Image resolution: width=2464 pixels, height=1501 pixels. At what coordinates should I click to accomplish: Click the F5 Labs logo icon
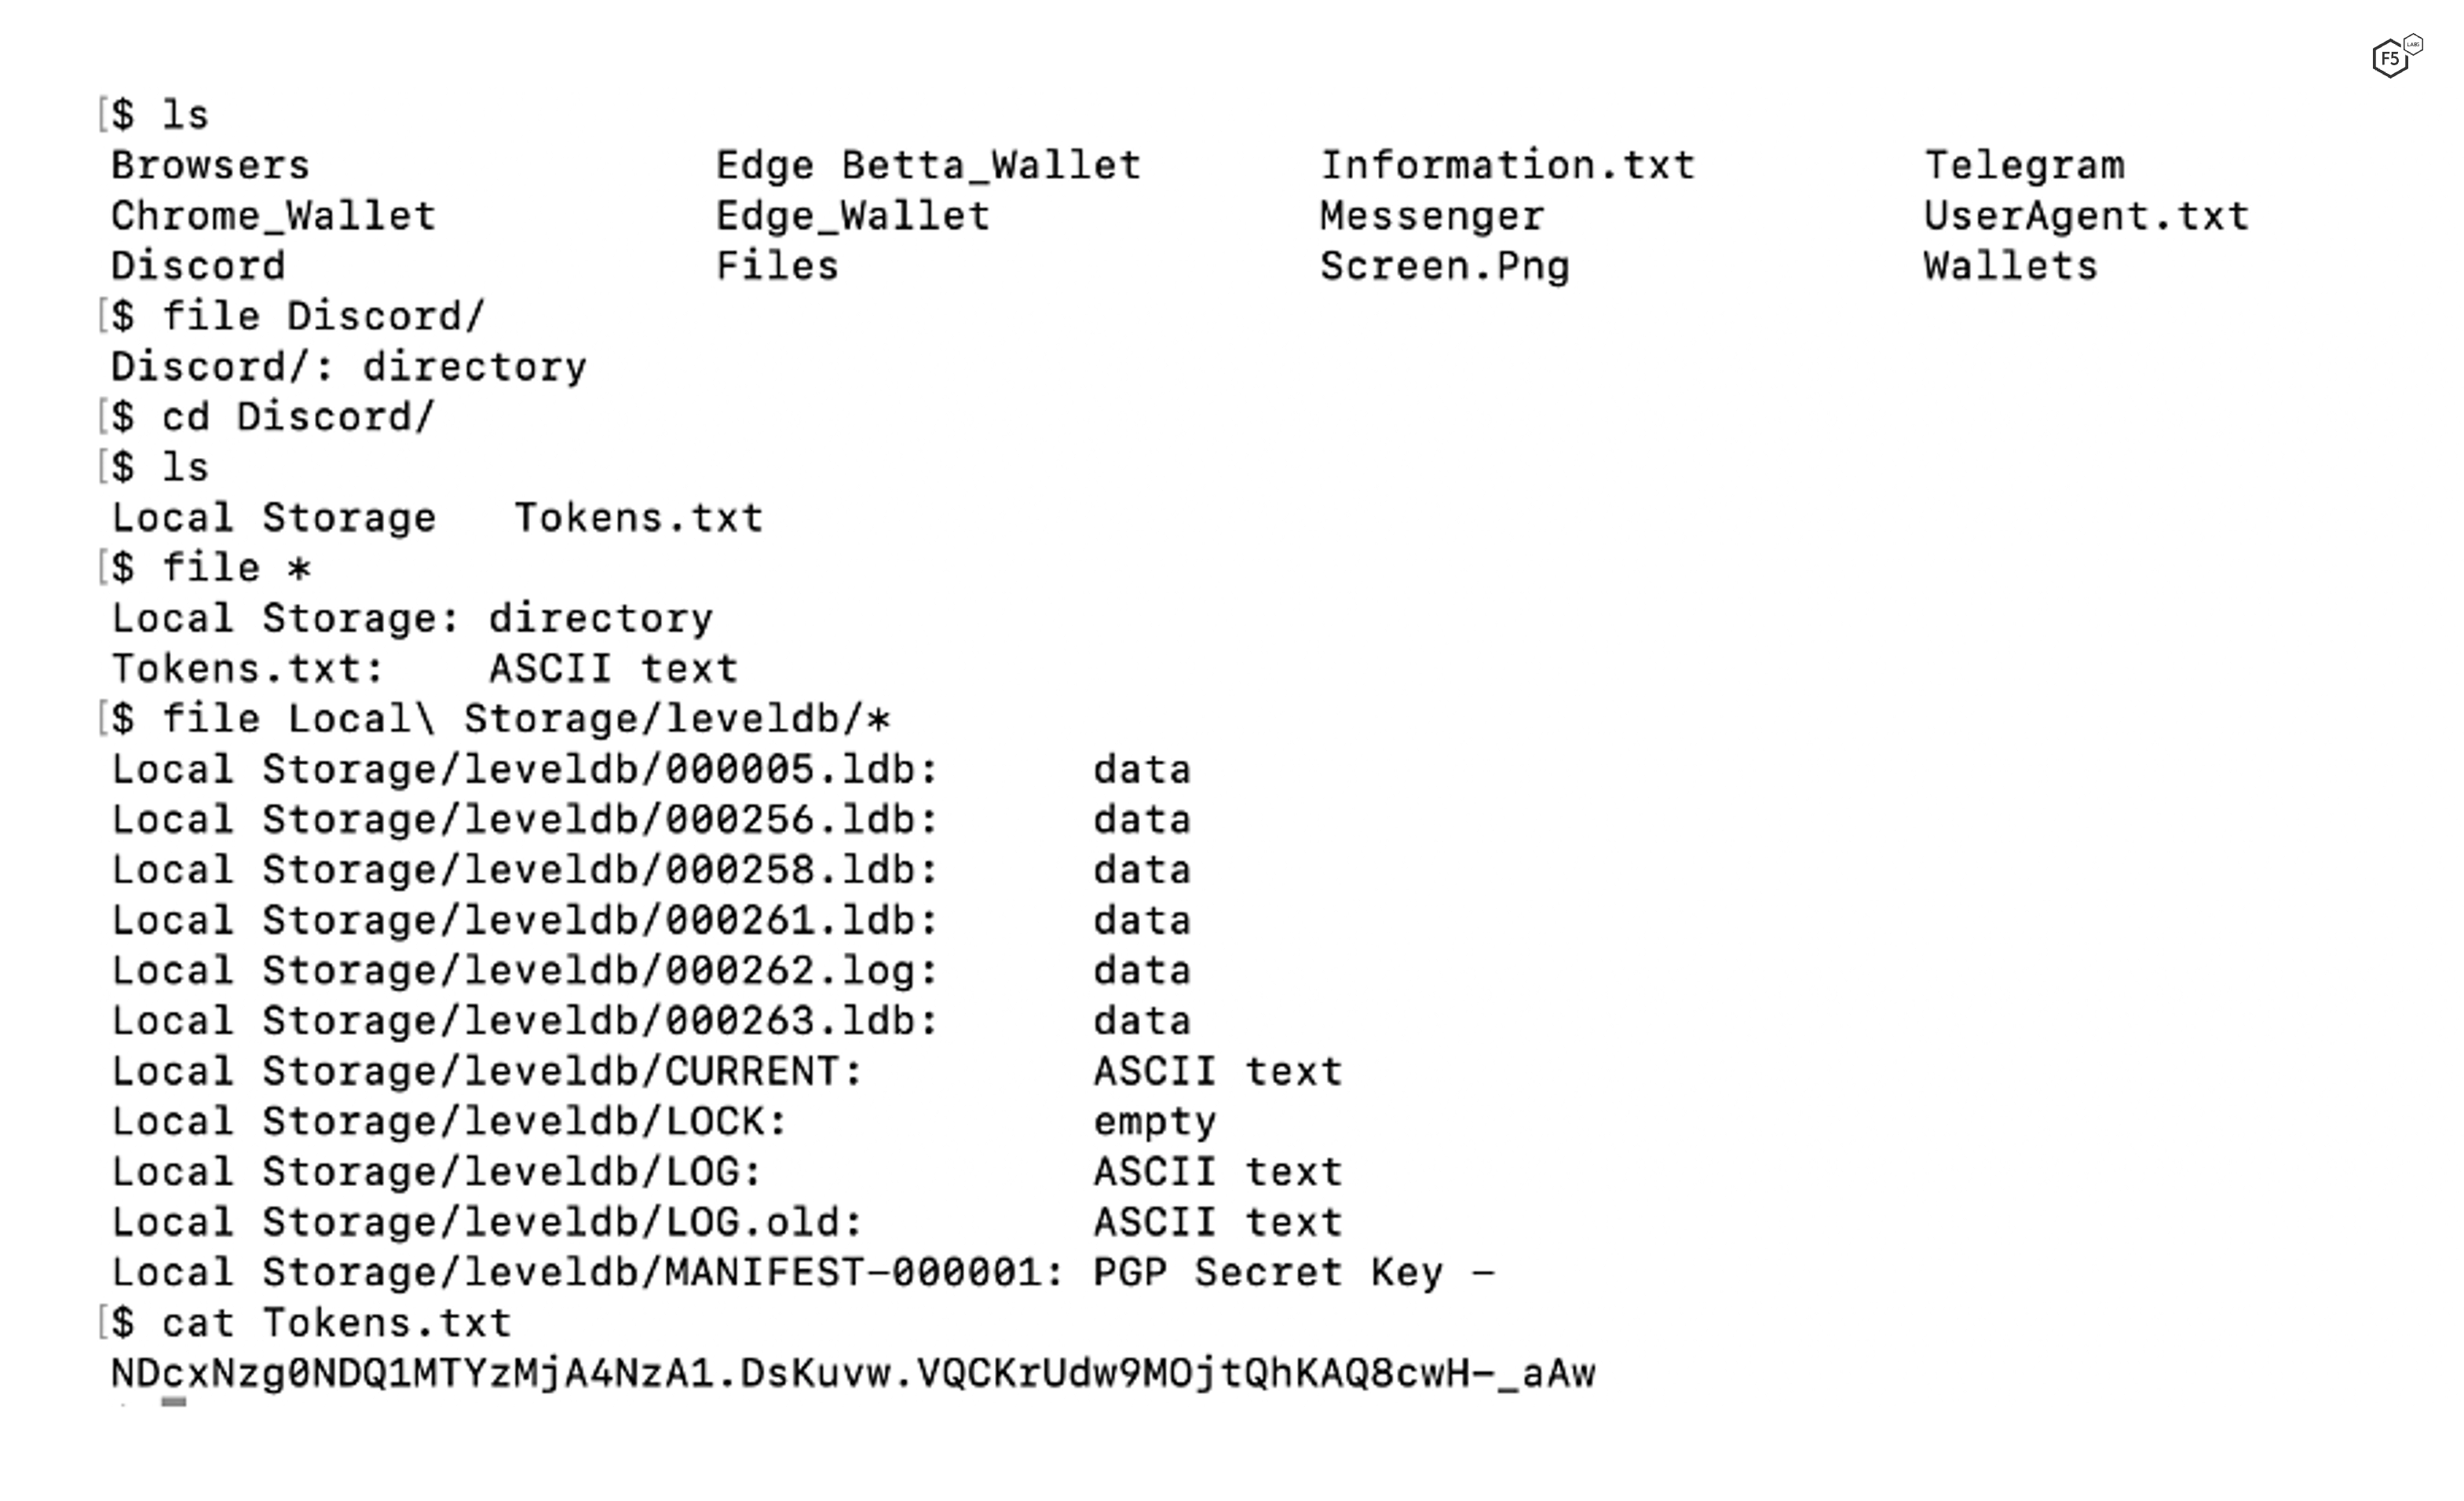tap(2395, 57)
